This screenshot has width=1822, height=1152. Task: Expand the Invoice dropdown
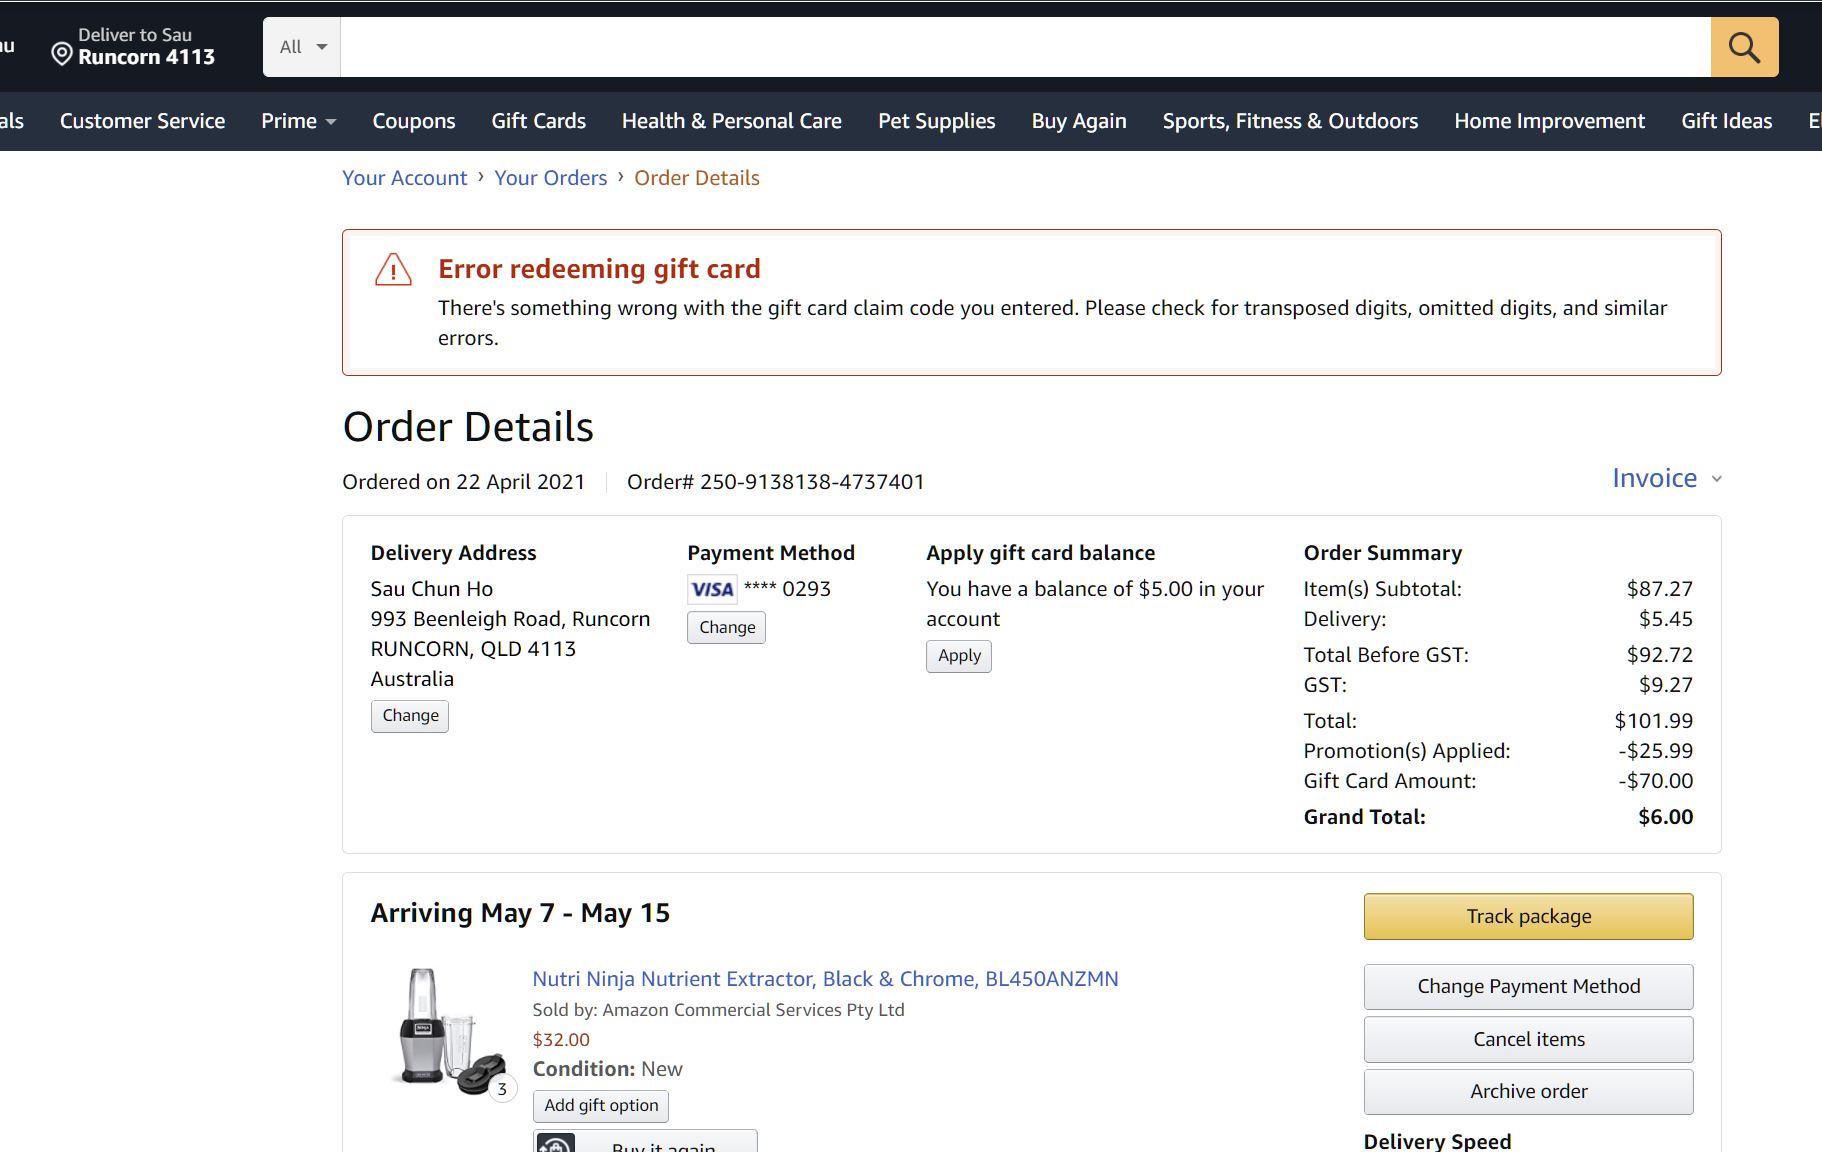(1666, 478)
